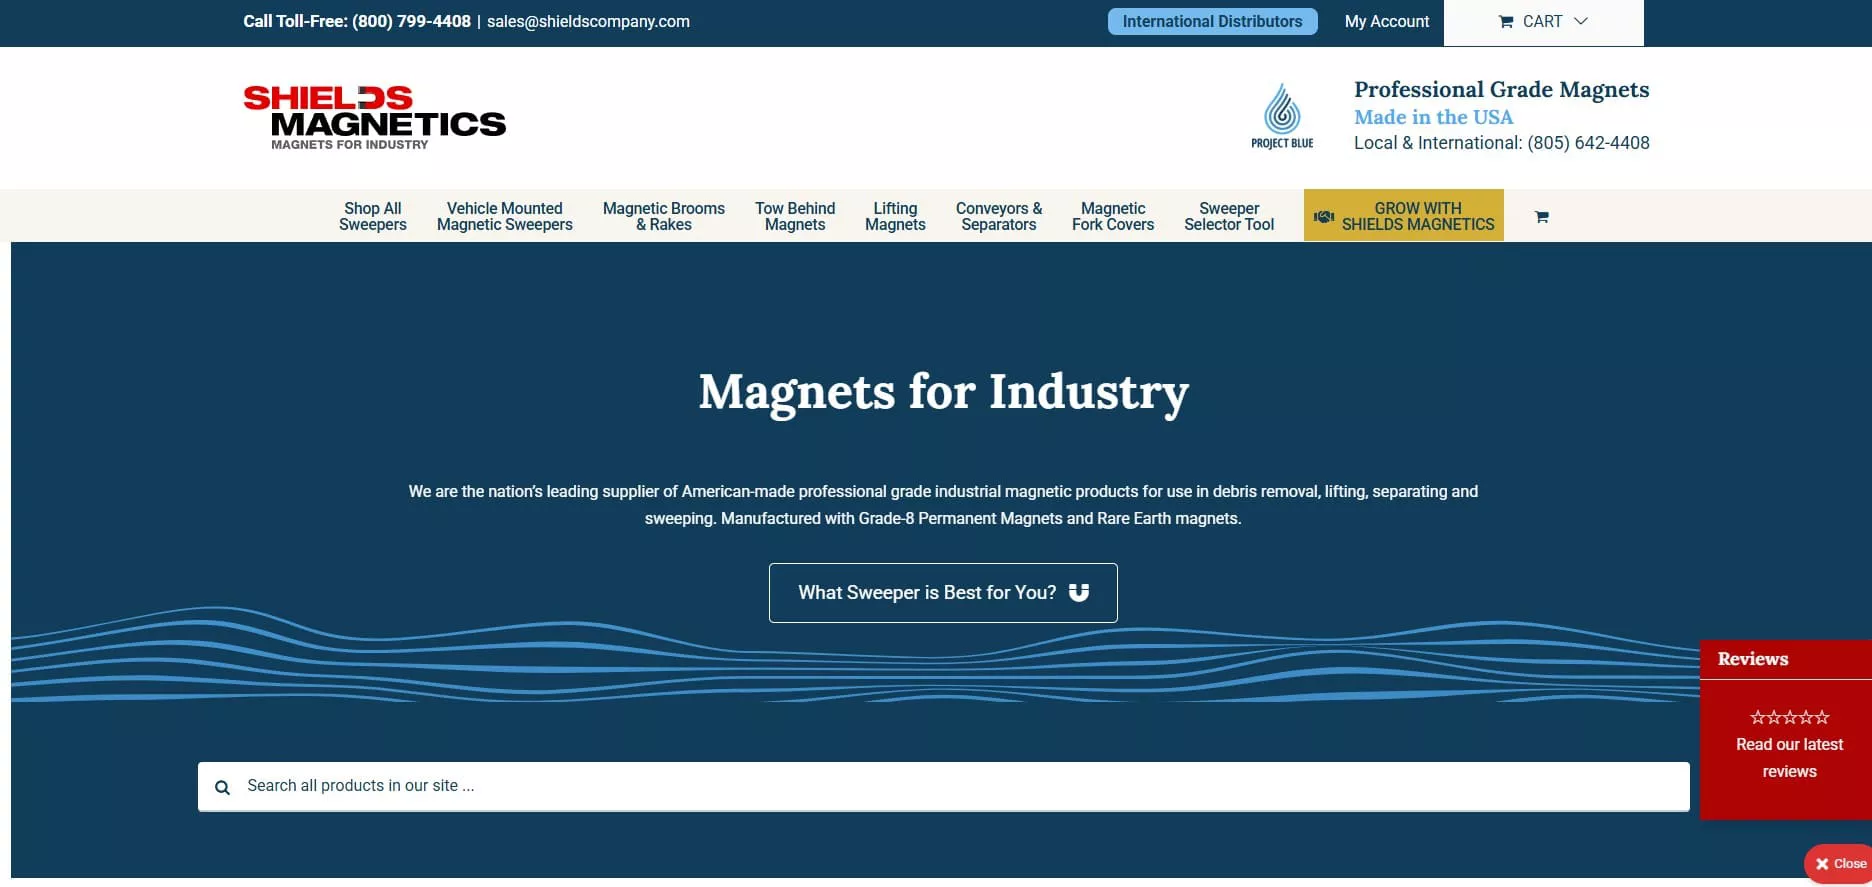This screenshot has width=1872, height=887.
Task: Click the sales@shieldscompany.com email link
Action: tap(588, 21)
